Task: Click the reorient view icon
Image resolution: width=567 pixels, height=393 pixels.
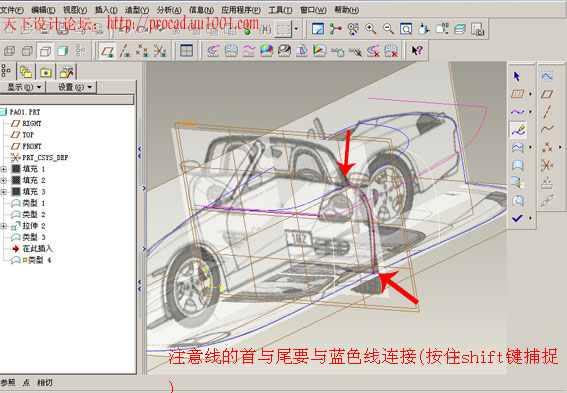Action: pos(424,29)
